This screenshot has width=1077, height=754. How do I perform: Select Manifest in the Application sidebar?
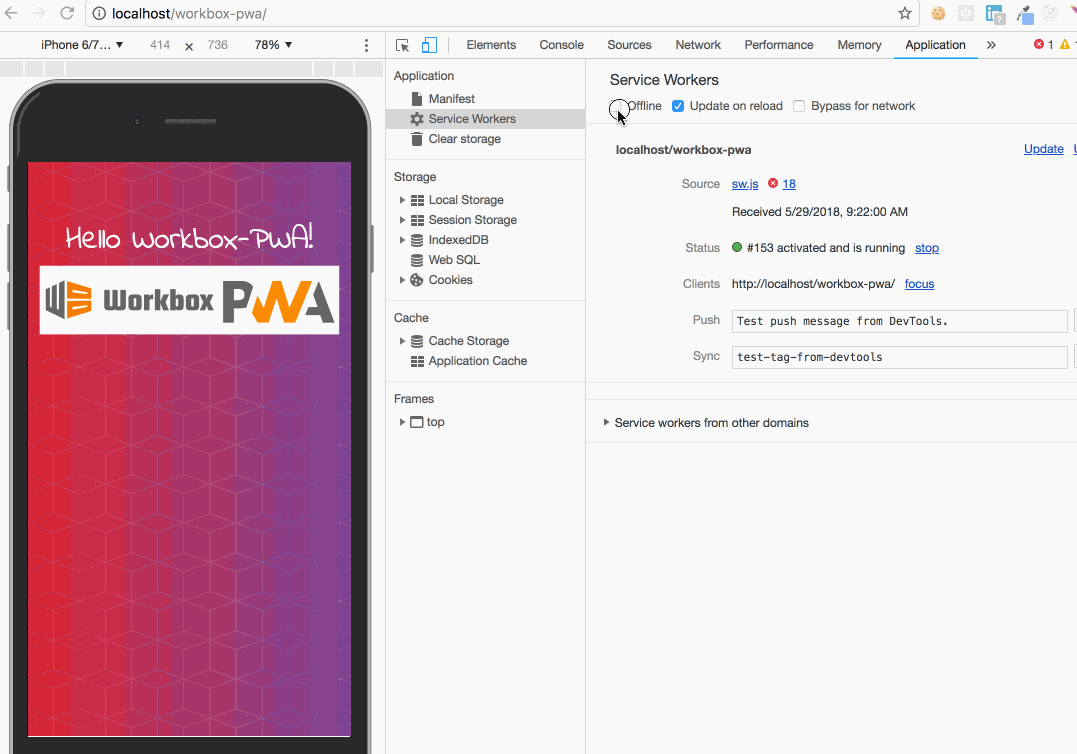point(451,99)
